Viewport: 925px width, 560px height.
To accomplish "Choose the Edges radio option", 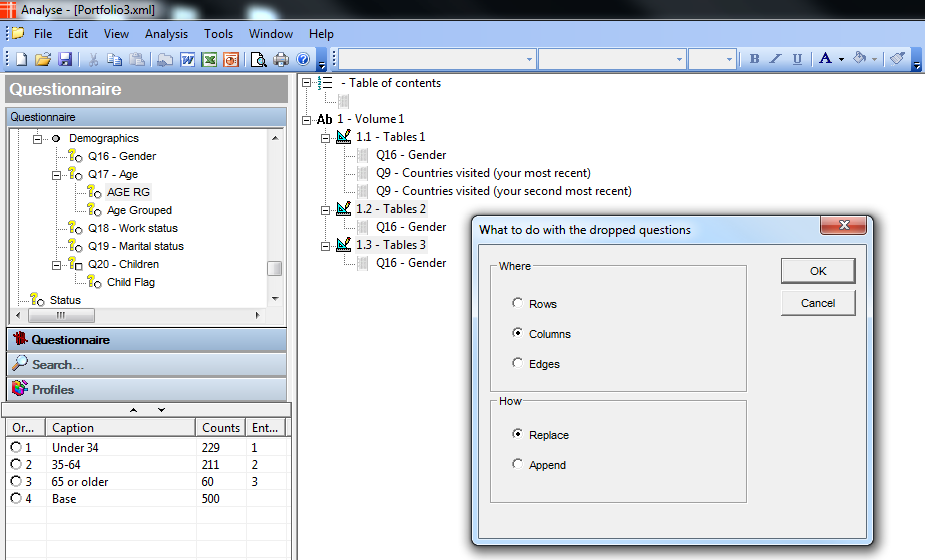I will [x=517, y=363].
